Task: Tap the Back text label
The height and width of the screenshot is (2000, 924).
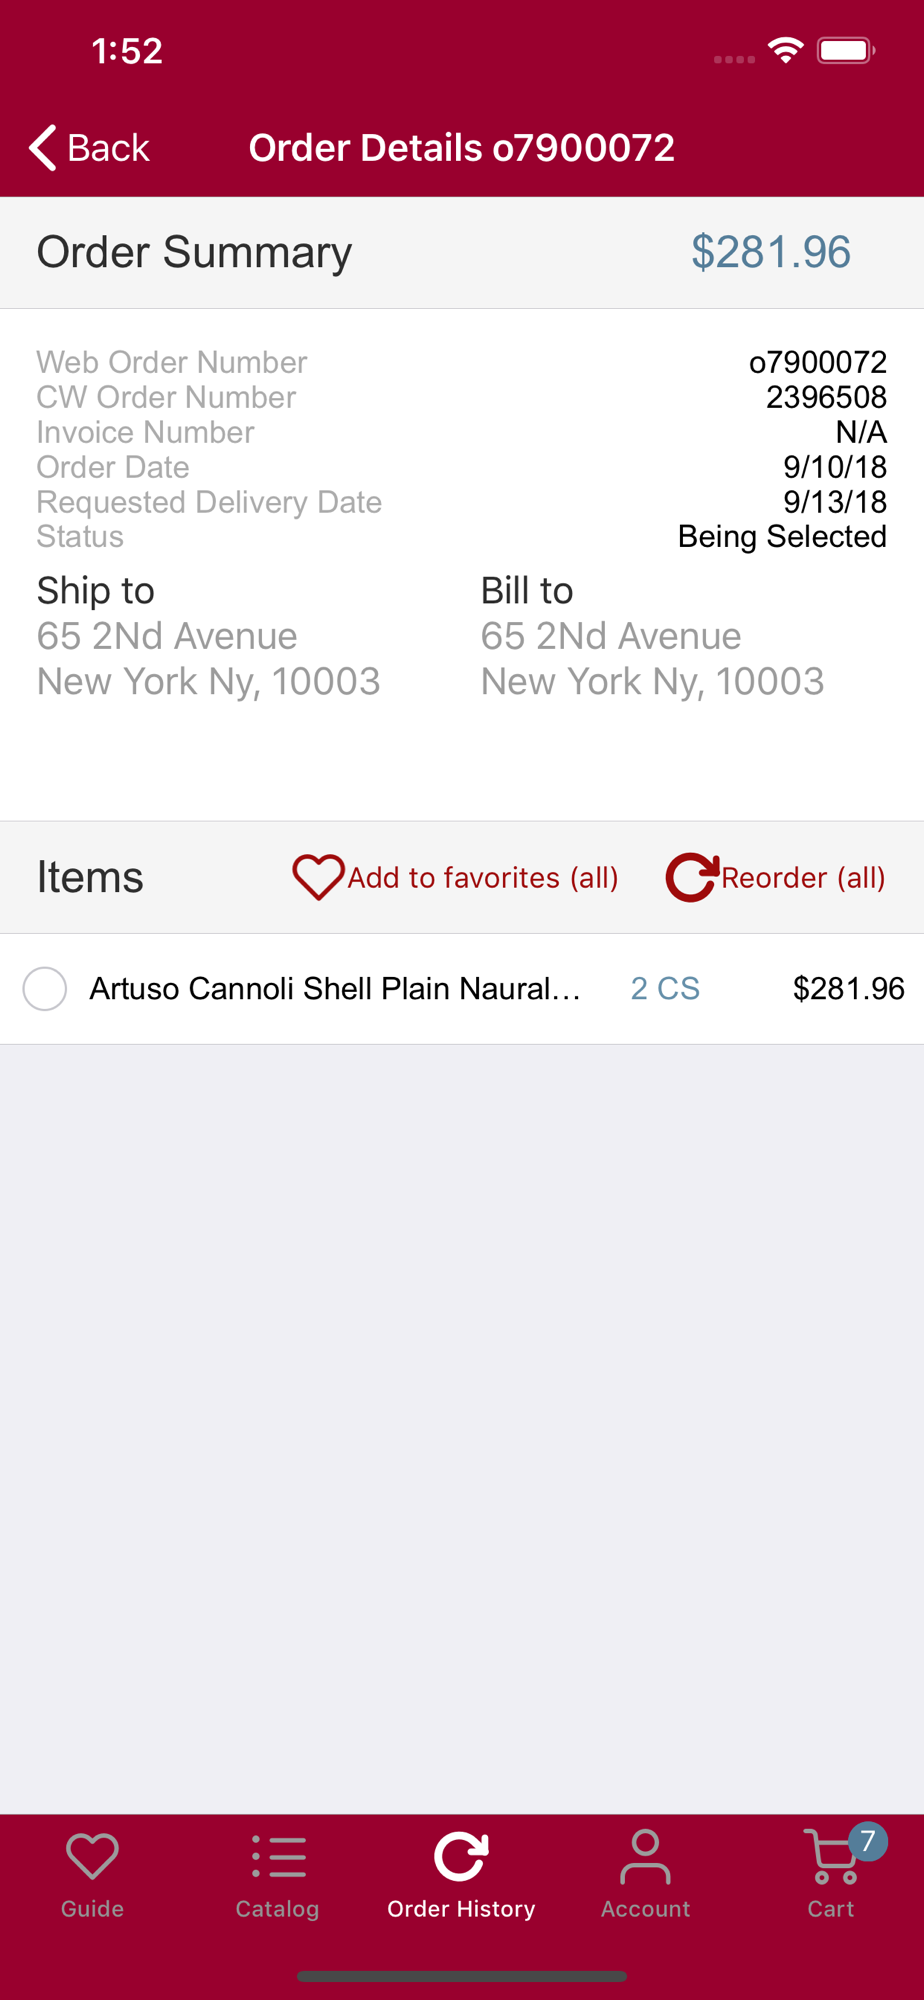Action: [x=108, y=148]
